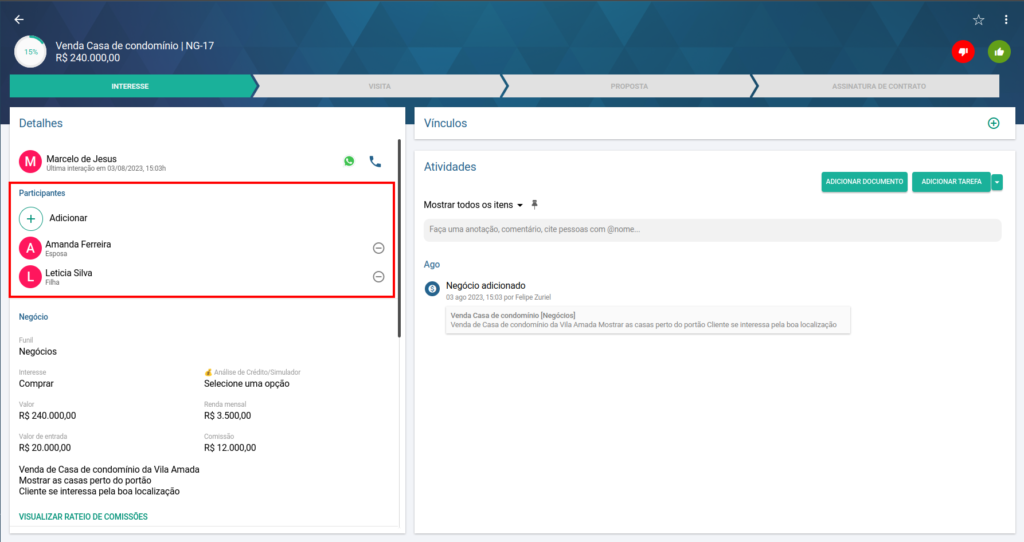Remove participant Amanda Ferreira

[x=378, y=248]
